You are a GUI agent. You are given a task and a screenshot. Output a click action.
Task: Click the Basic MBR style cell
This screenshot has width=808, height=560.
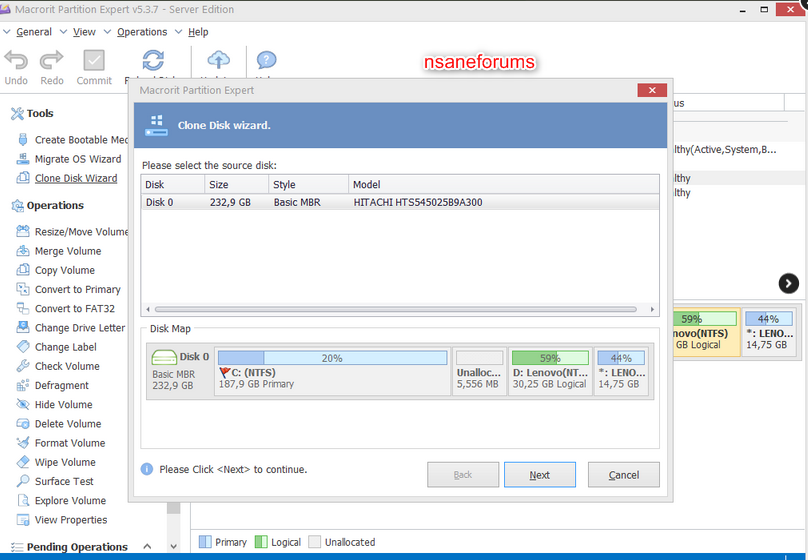(297, 202)
